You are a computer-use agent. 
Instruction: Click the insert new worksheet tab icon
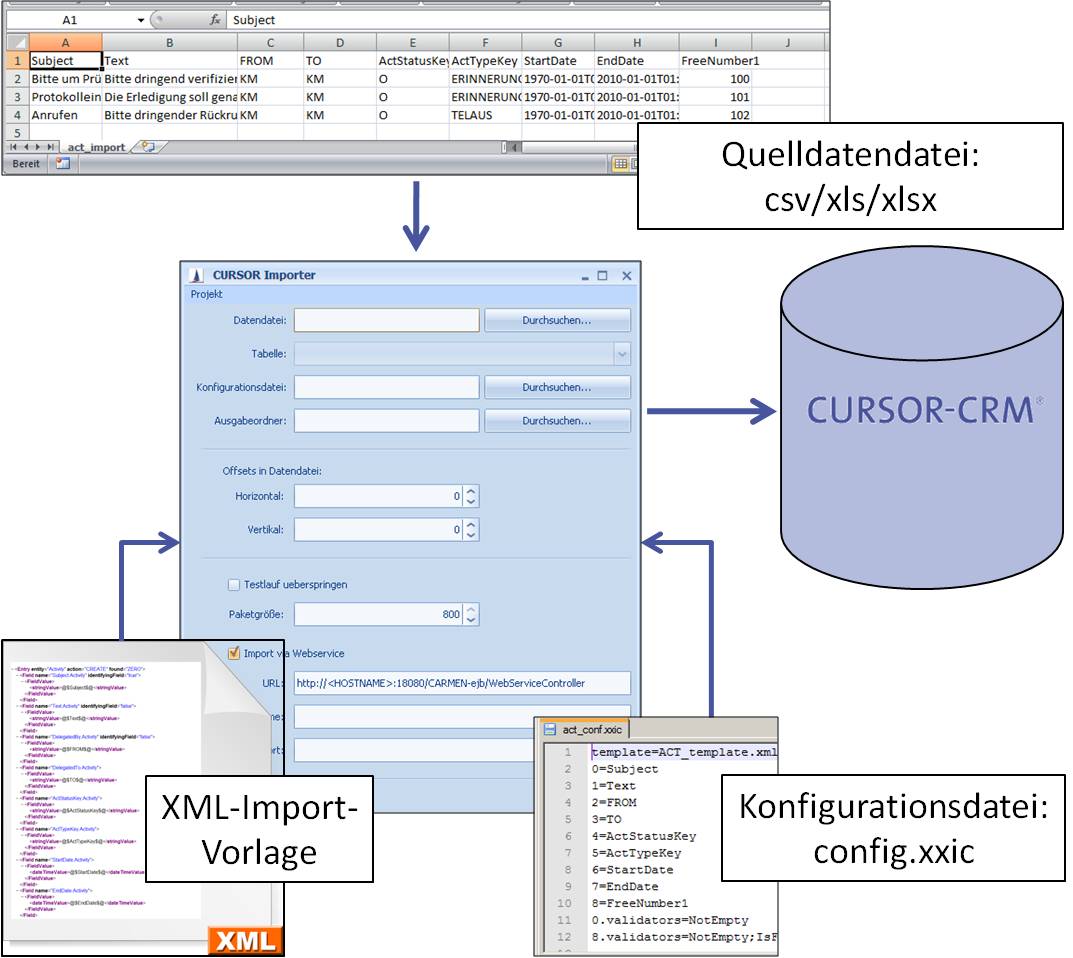click(149, 147)
